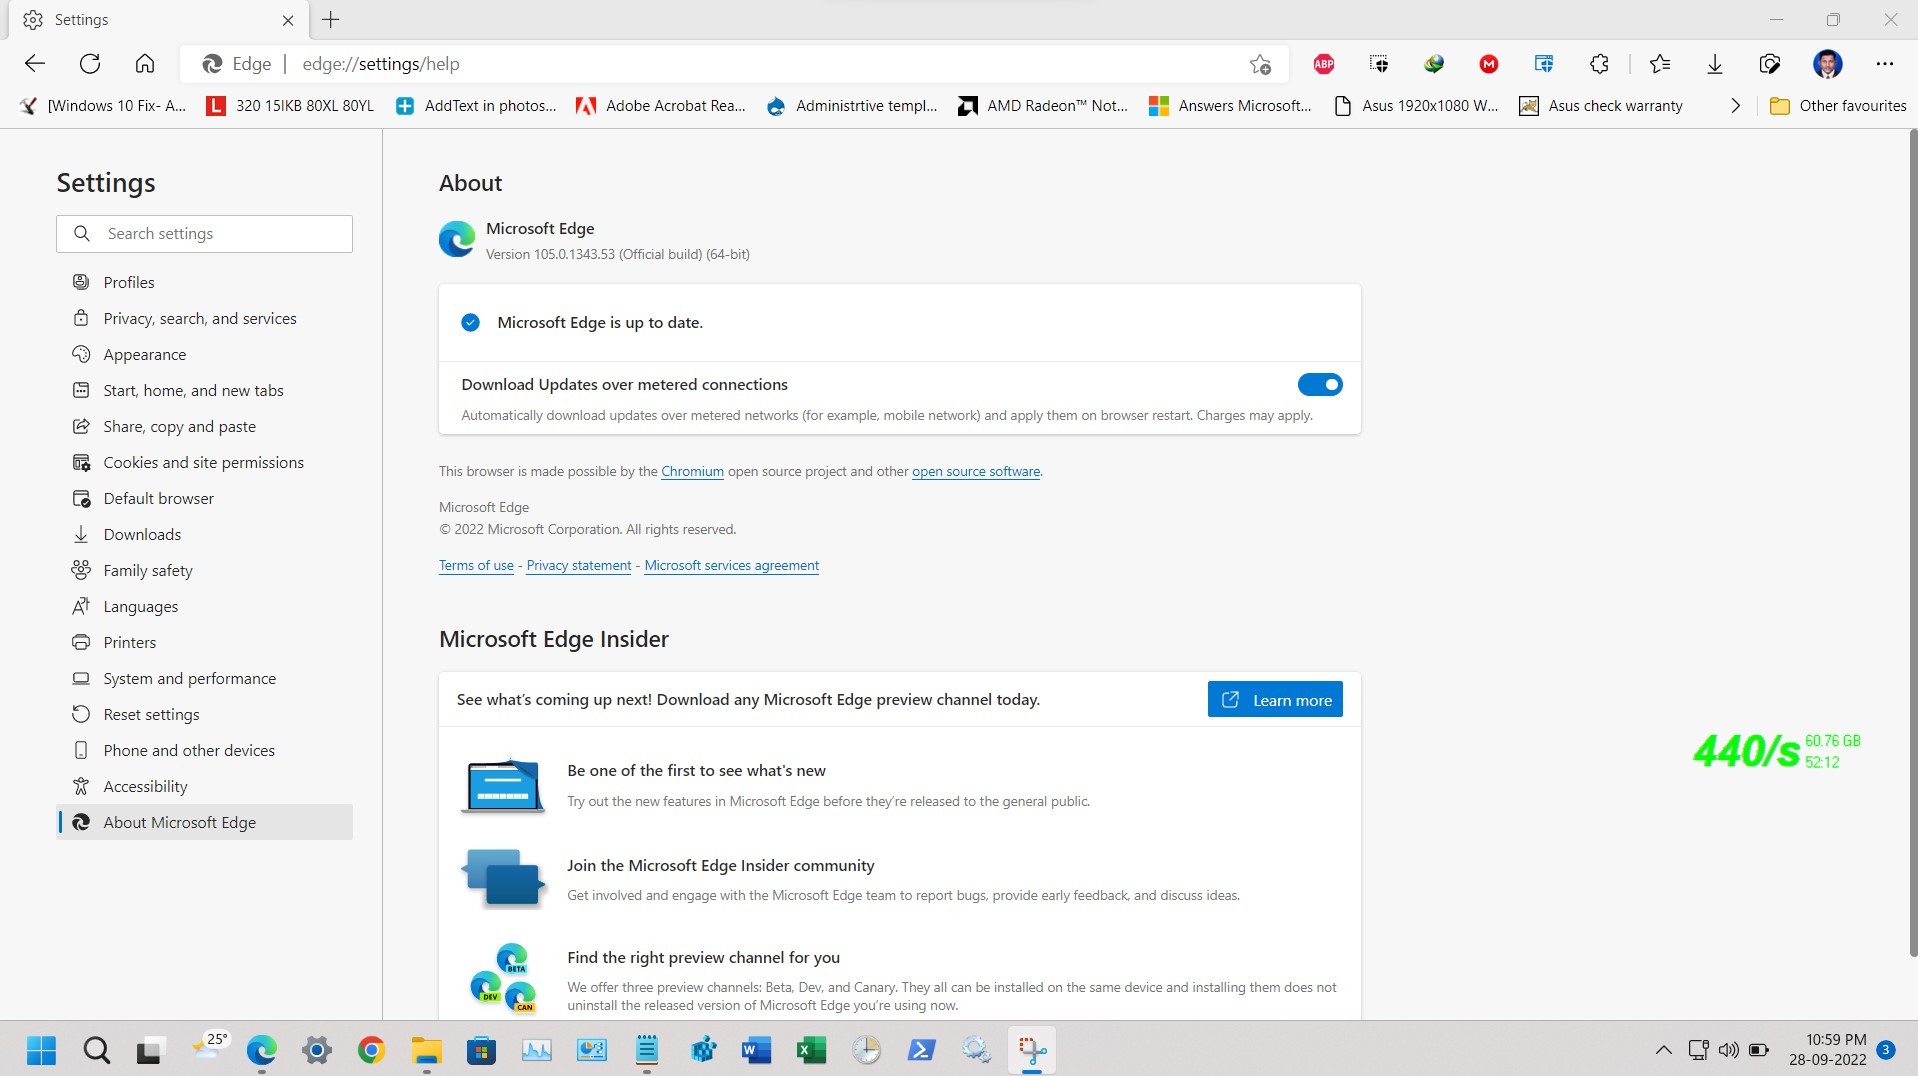1918x1076 pixels.
Task: Open the red M extension icon
Action: [1489, 64]
